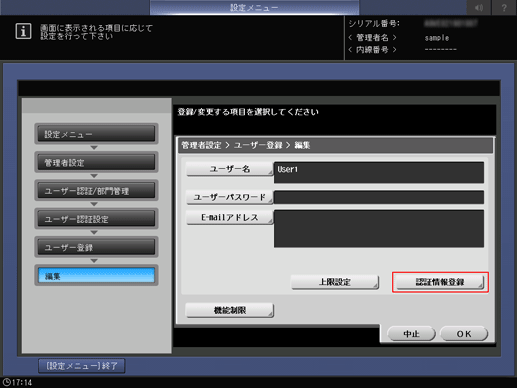Open ユーザー認証設定 in the left menu

point(96,219)
